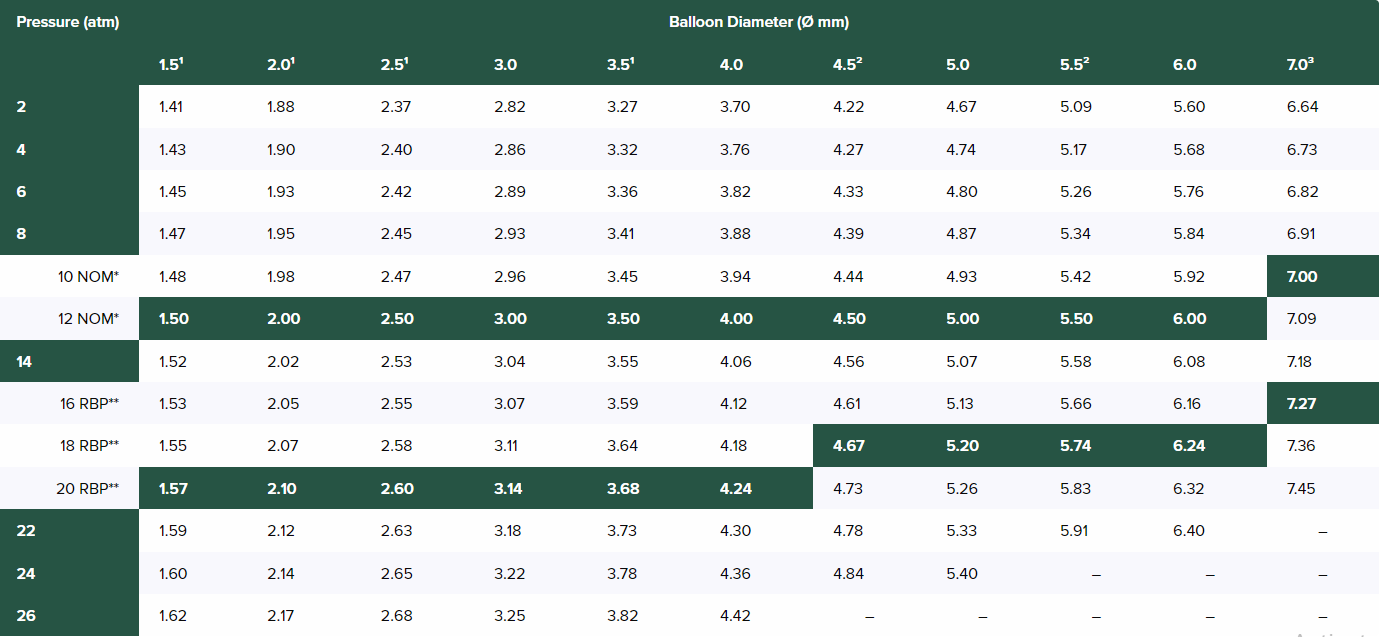Viewport: 1383px width, 637px height.
Task: Click the 18 RBP** pressure row label
Action: [x=89, y=446]
